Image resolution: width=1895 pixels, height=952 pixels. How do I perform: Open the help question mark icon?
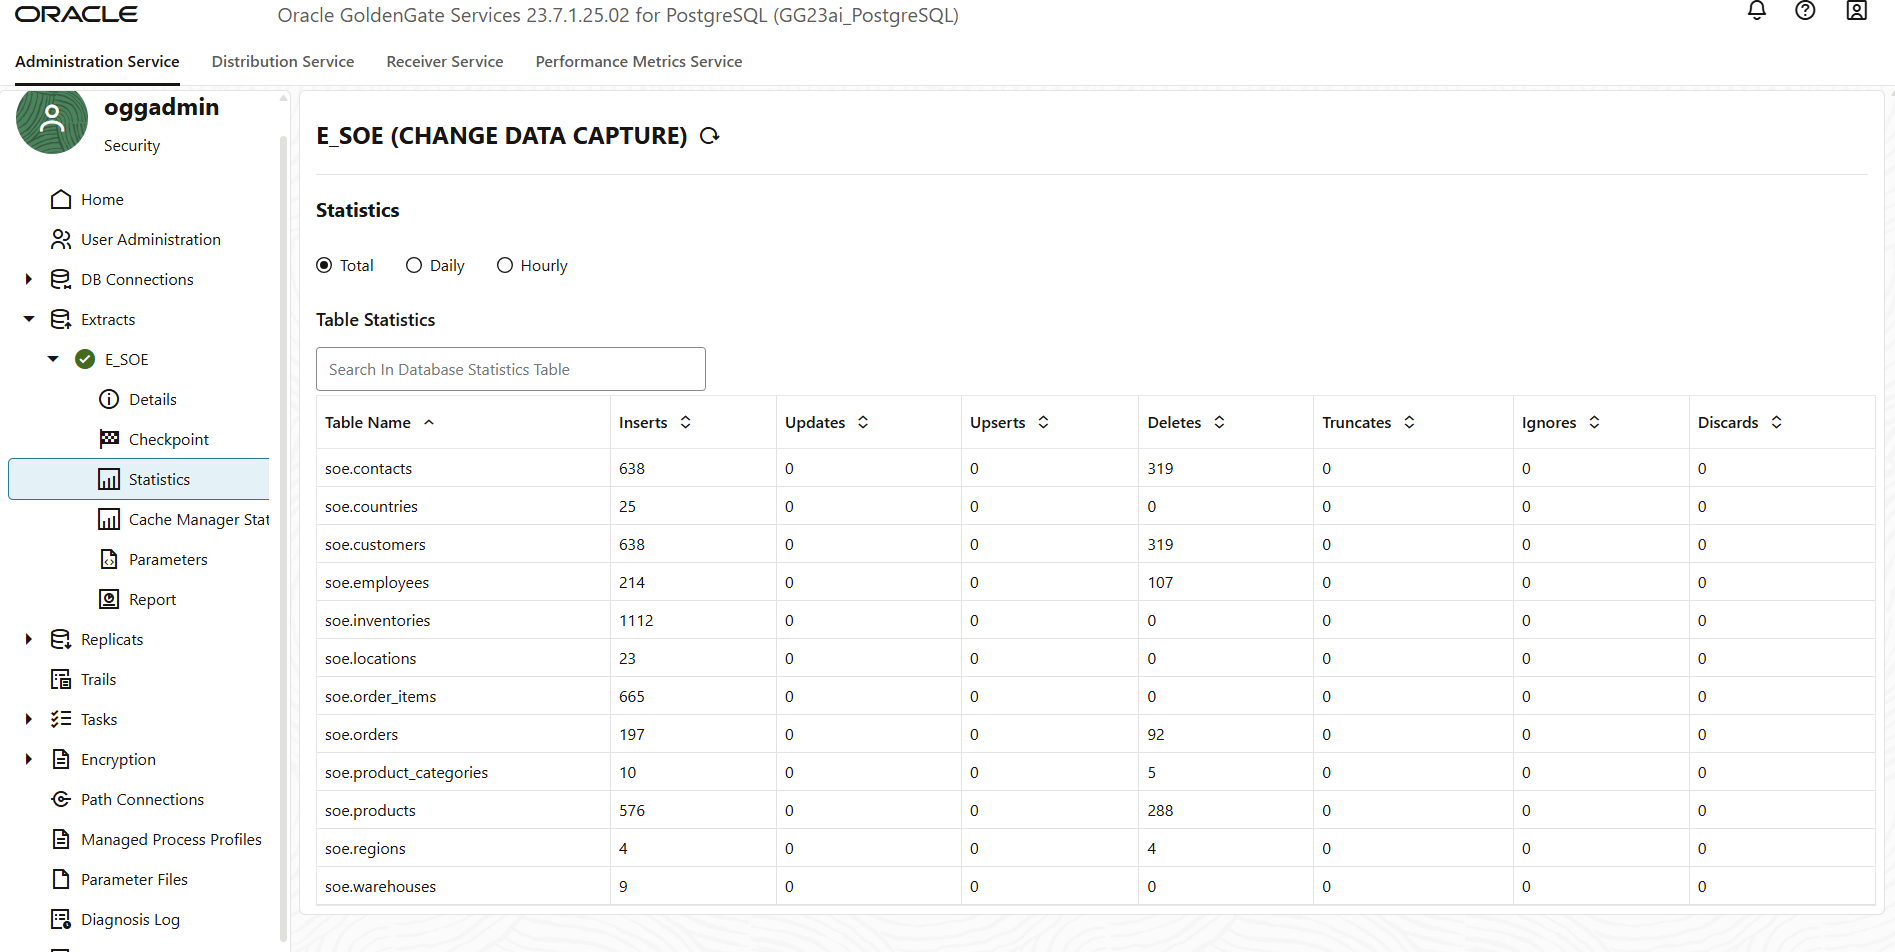(x=1805, y=11)
